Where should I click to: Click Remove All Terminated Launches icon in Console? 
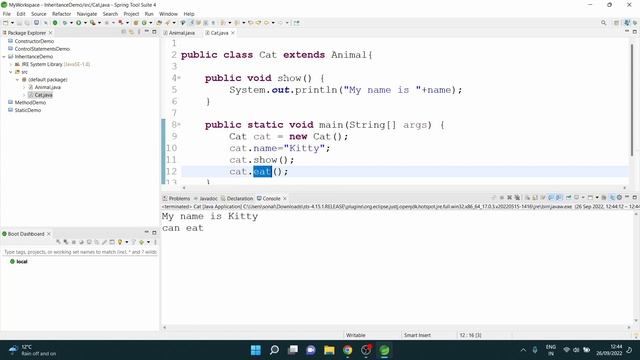517,198
